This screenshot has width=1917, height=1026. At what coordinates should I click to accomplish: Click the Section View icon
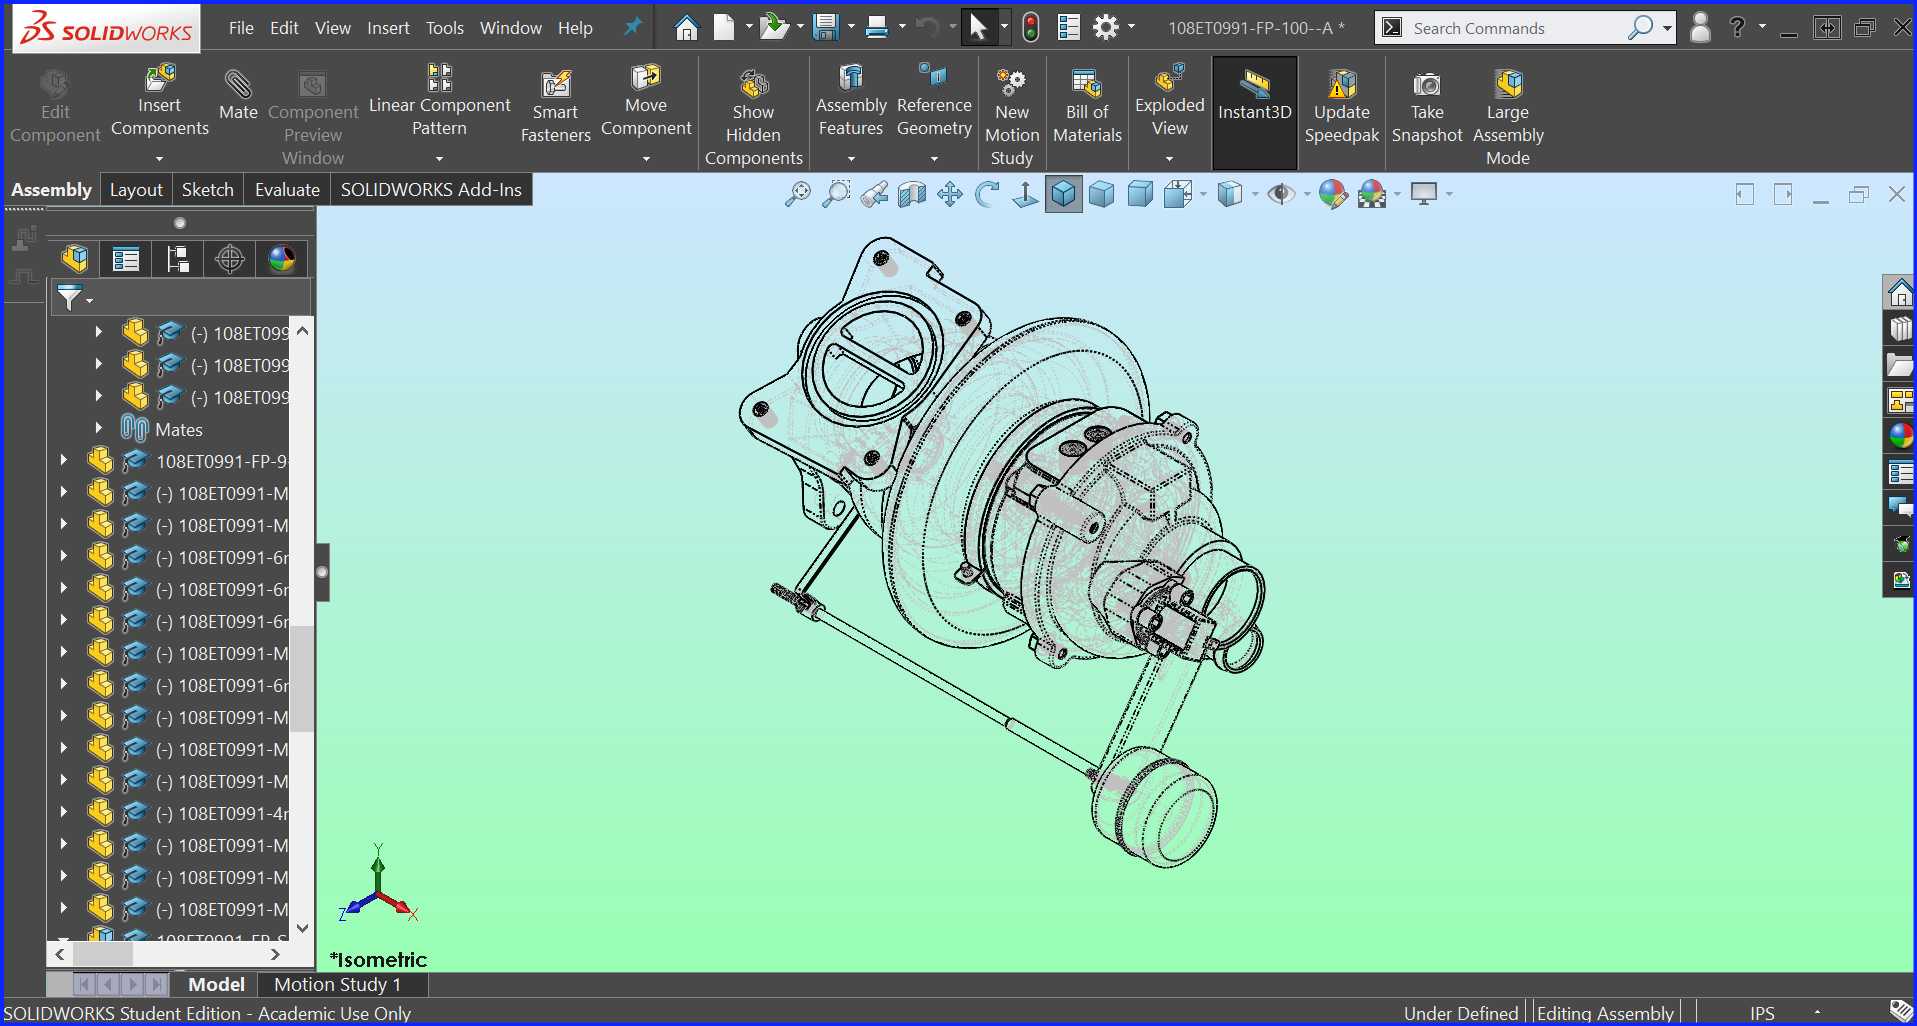pos(911,194)
